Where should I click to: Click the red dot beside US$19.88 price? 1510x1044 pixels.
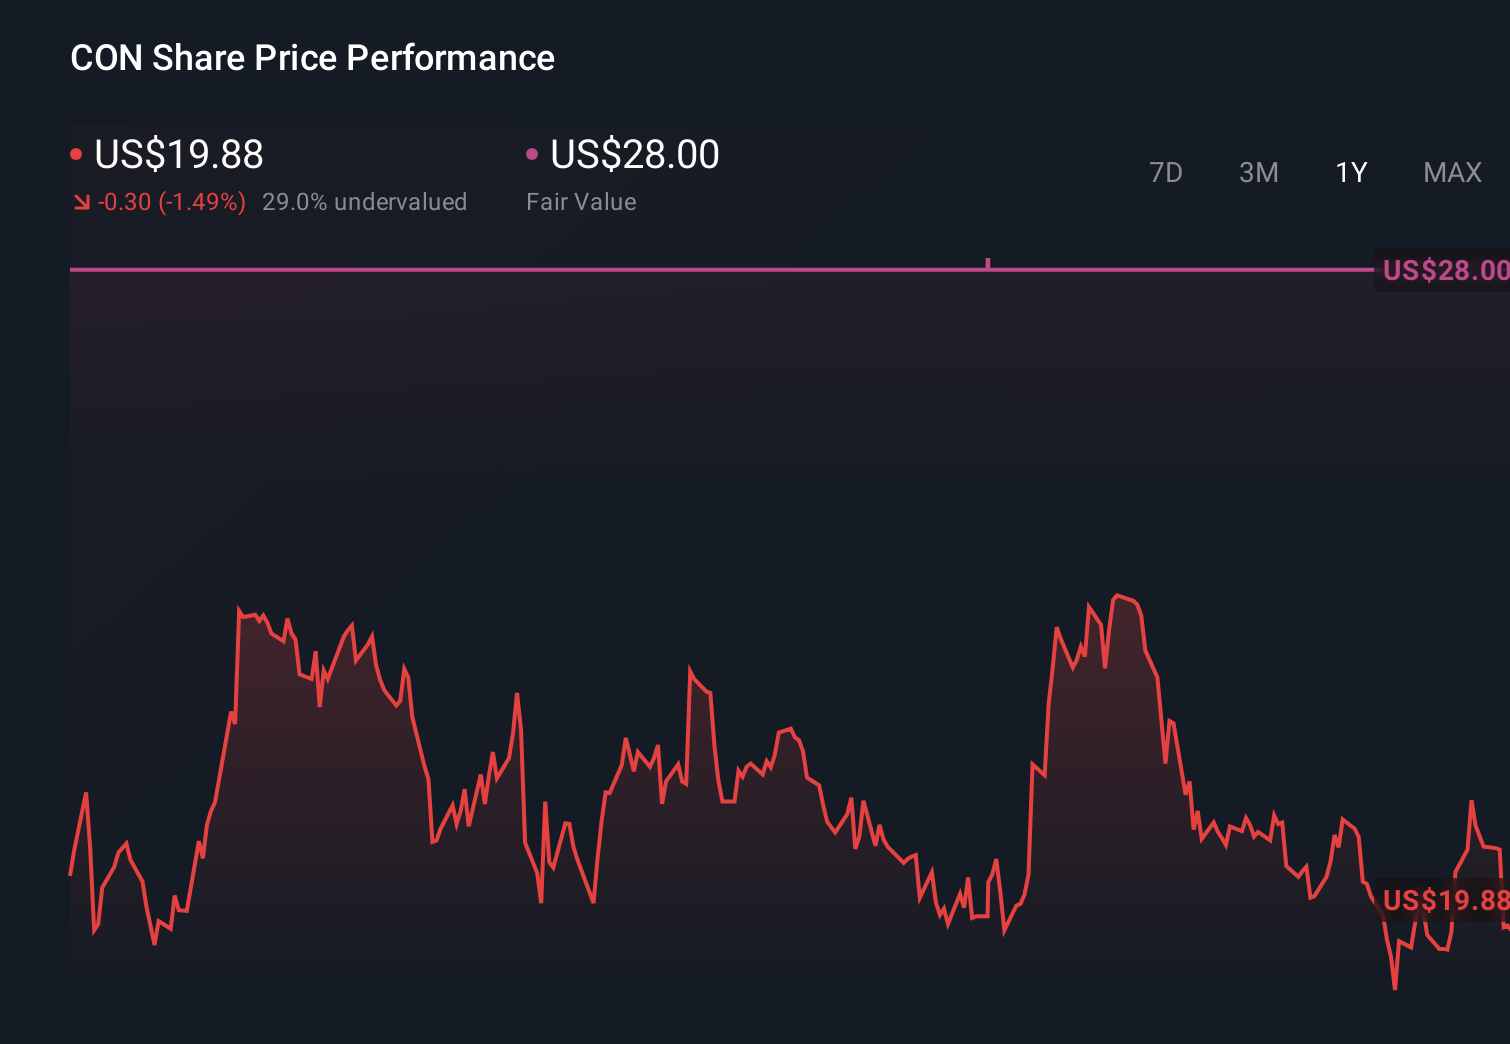[x=76, y=154]
